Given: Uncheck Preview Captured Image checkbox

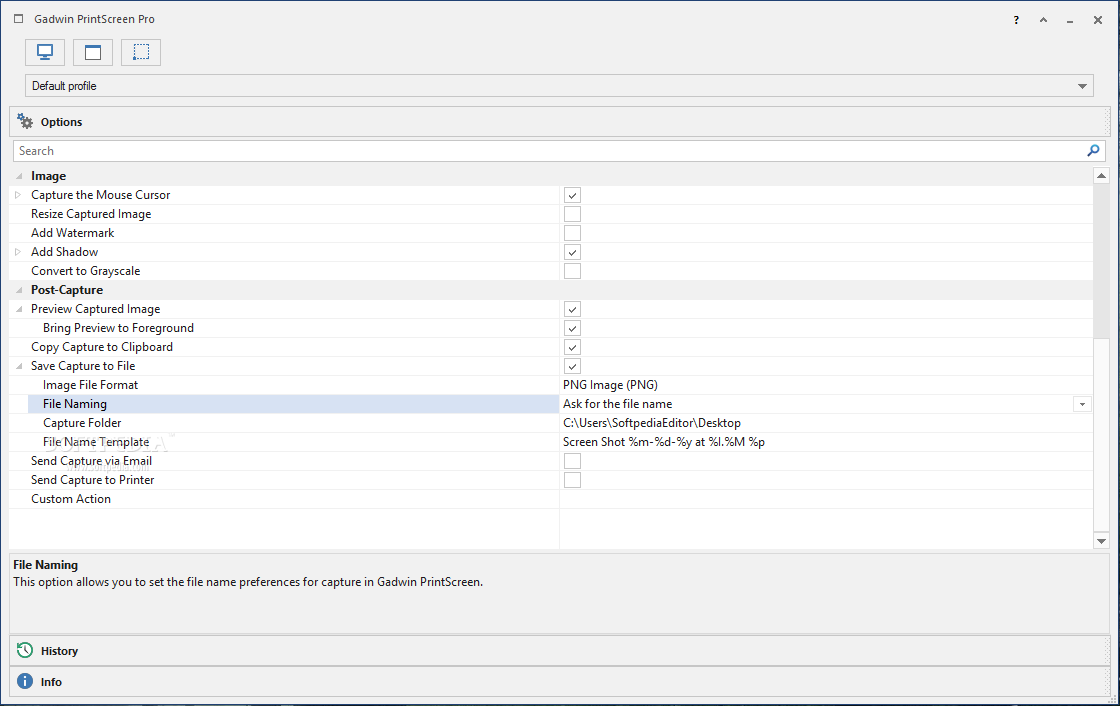Looking at the screenshot, I should pyautogui.click(x=572, y=309).
